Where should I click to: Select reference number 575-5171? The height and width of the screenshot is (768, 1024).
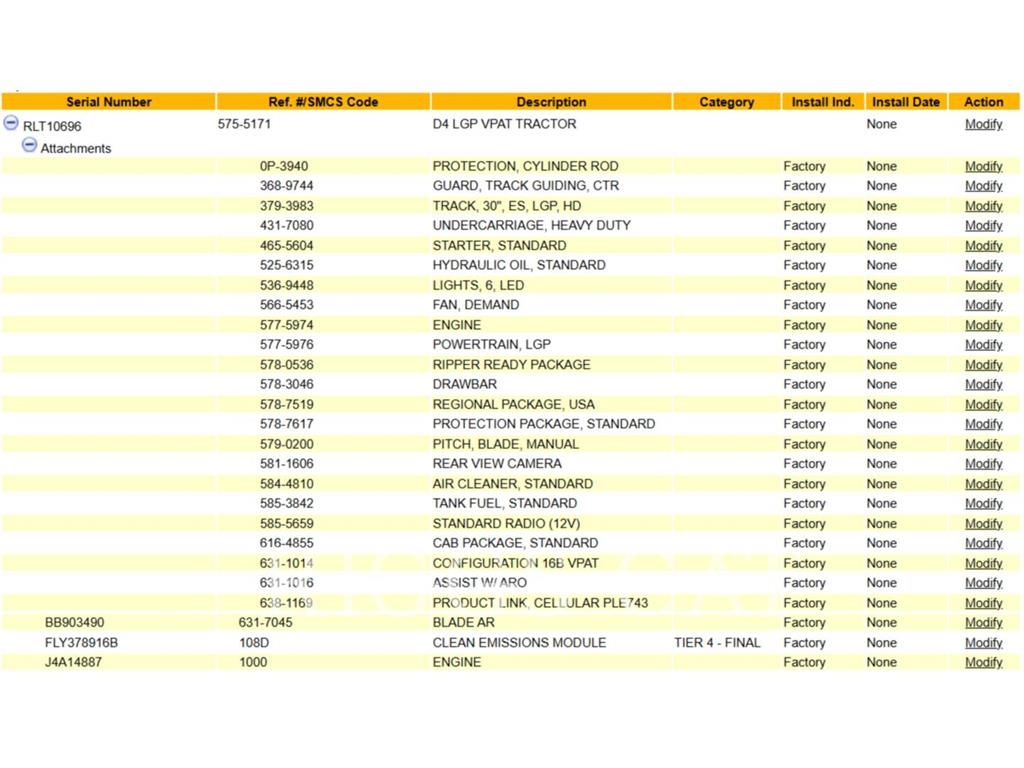pyautogui.click(x=244, y=124)
